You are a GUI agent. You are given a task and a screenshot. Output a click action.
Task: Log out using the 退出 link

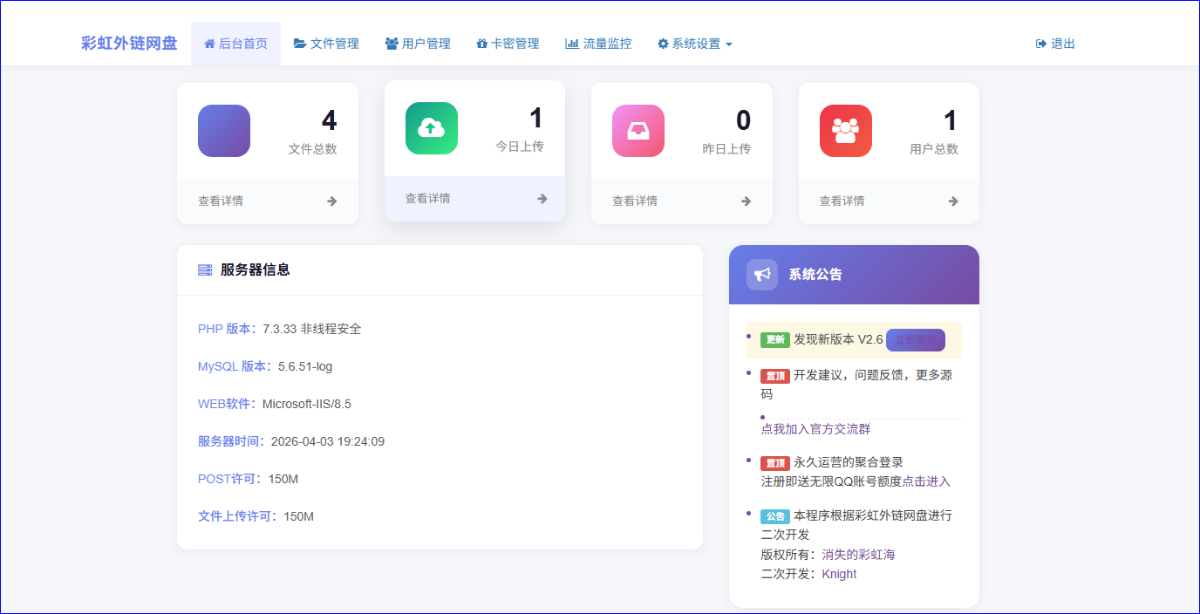coord(1055,44)
